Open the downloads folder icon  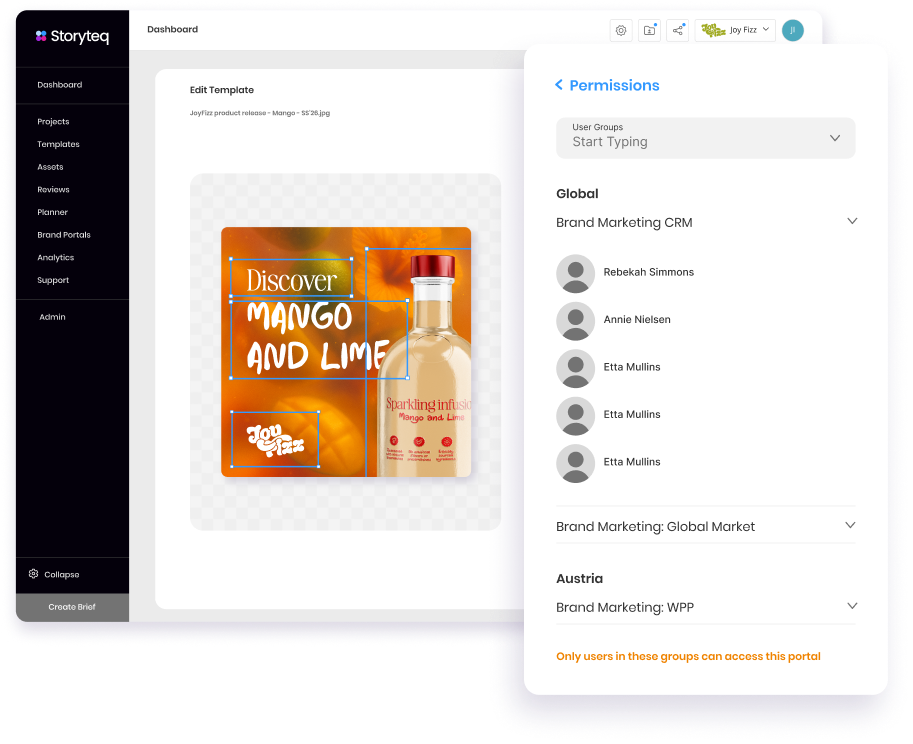649,30
